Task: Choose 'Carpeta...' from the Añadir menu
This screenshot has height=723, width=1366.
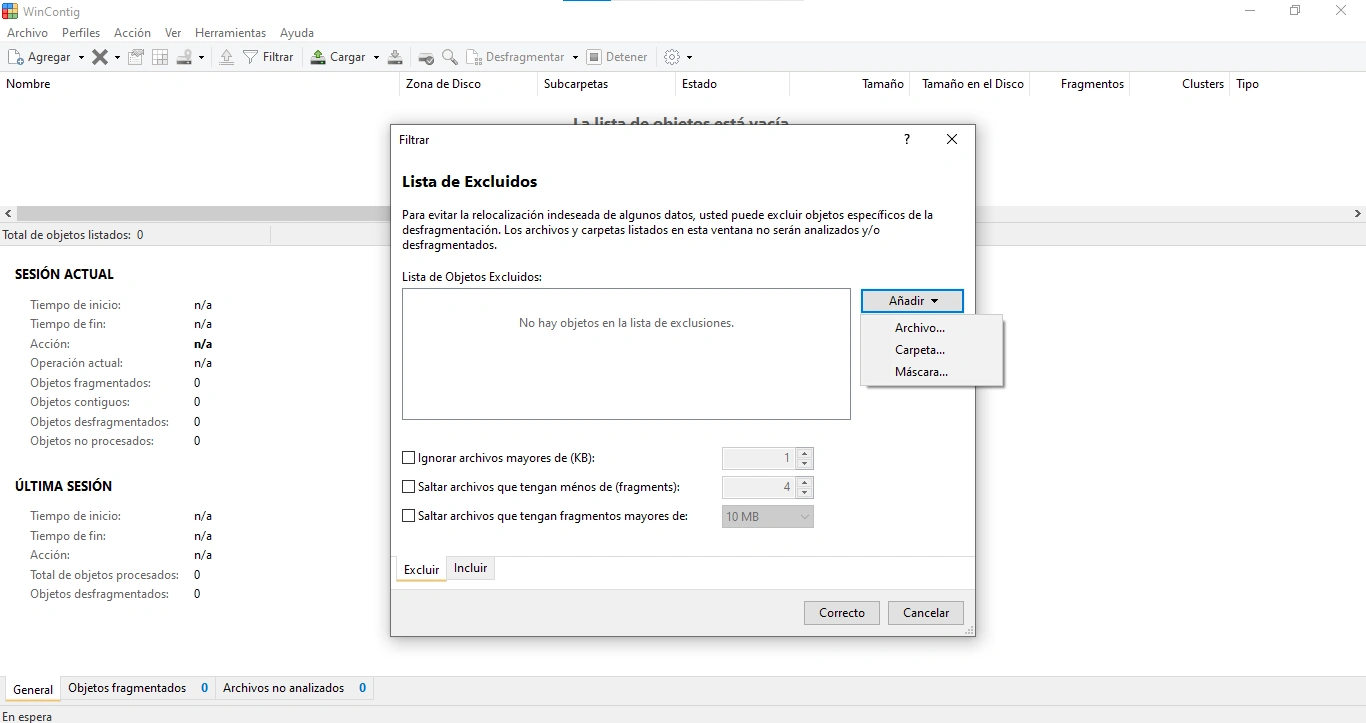Action: [x=920, y=350]
